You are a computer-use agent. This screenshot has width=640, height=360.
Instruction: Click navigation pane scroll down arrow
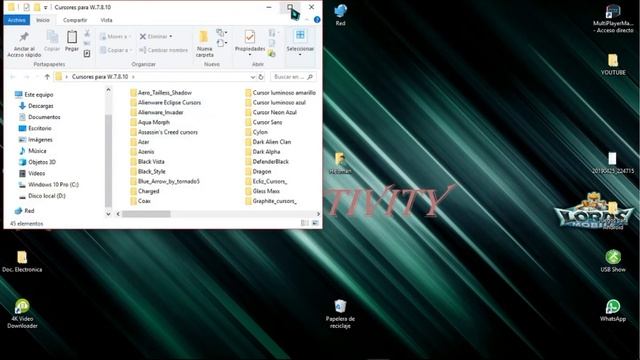coord(108,213)
